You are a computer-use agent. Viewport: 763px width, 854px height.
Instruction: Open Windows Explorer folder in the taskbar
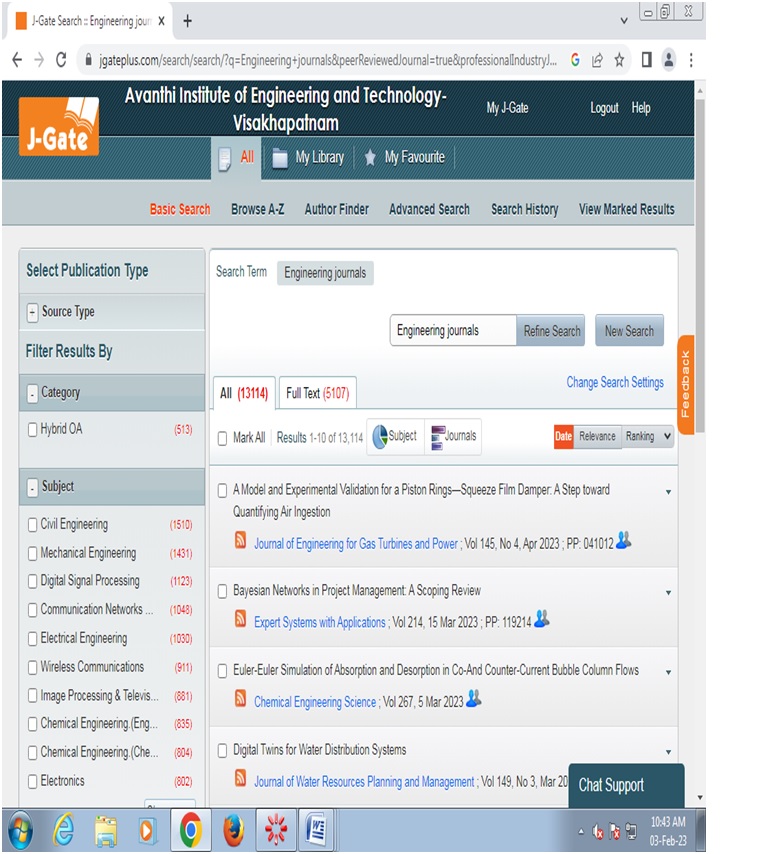click(x=106, y=831)
